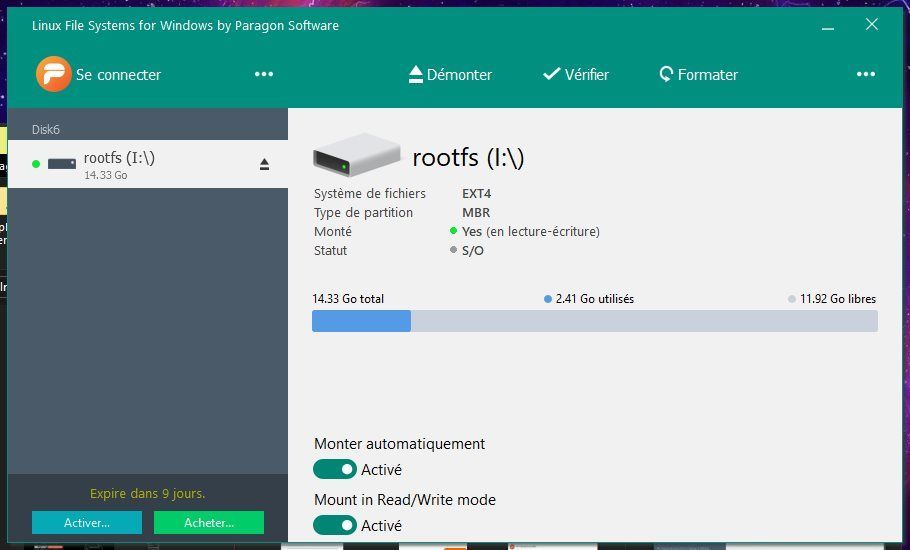This screenshot has height=550, width=910.
Task: Click the rootfs (I:\) heading title
Action: click(468, 157)
